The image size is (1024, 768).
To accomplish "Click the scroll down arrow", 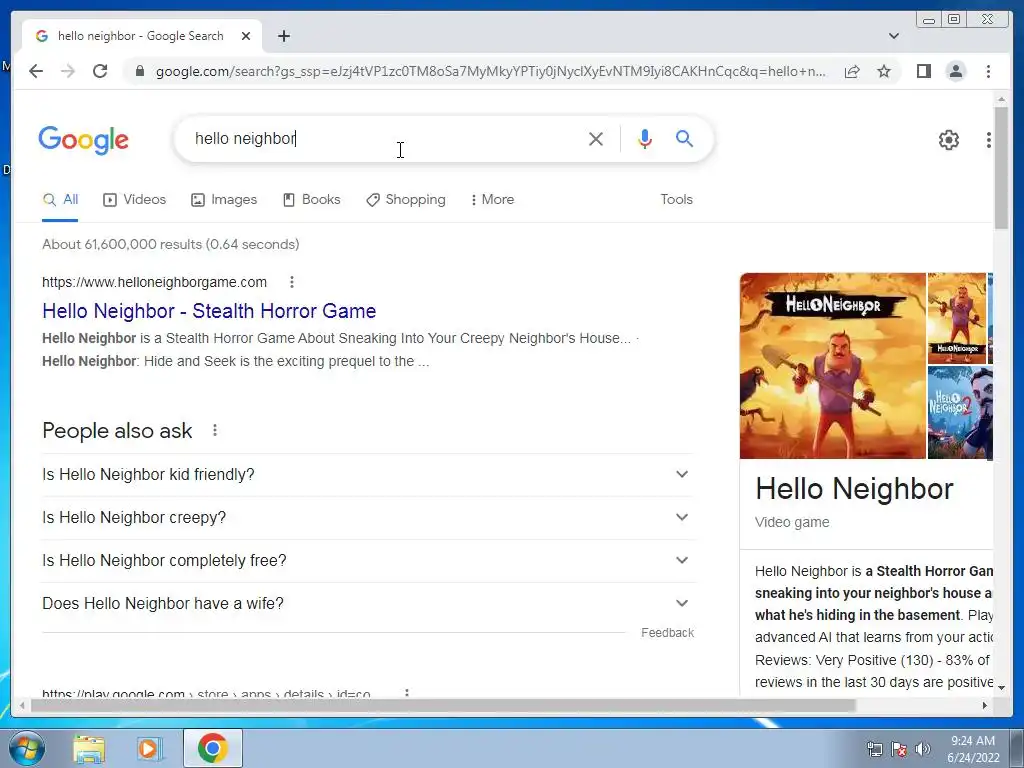I will [1001, 687].
